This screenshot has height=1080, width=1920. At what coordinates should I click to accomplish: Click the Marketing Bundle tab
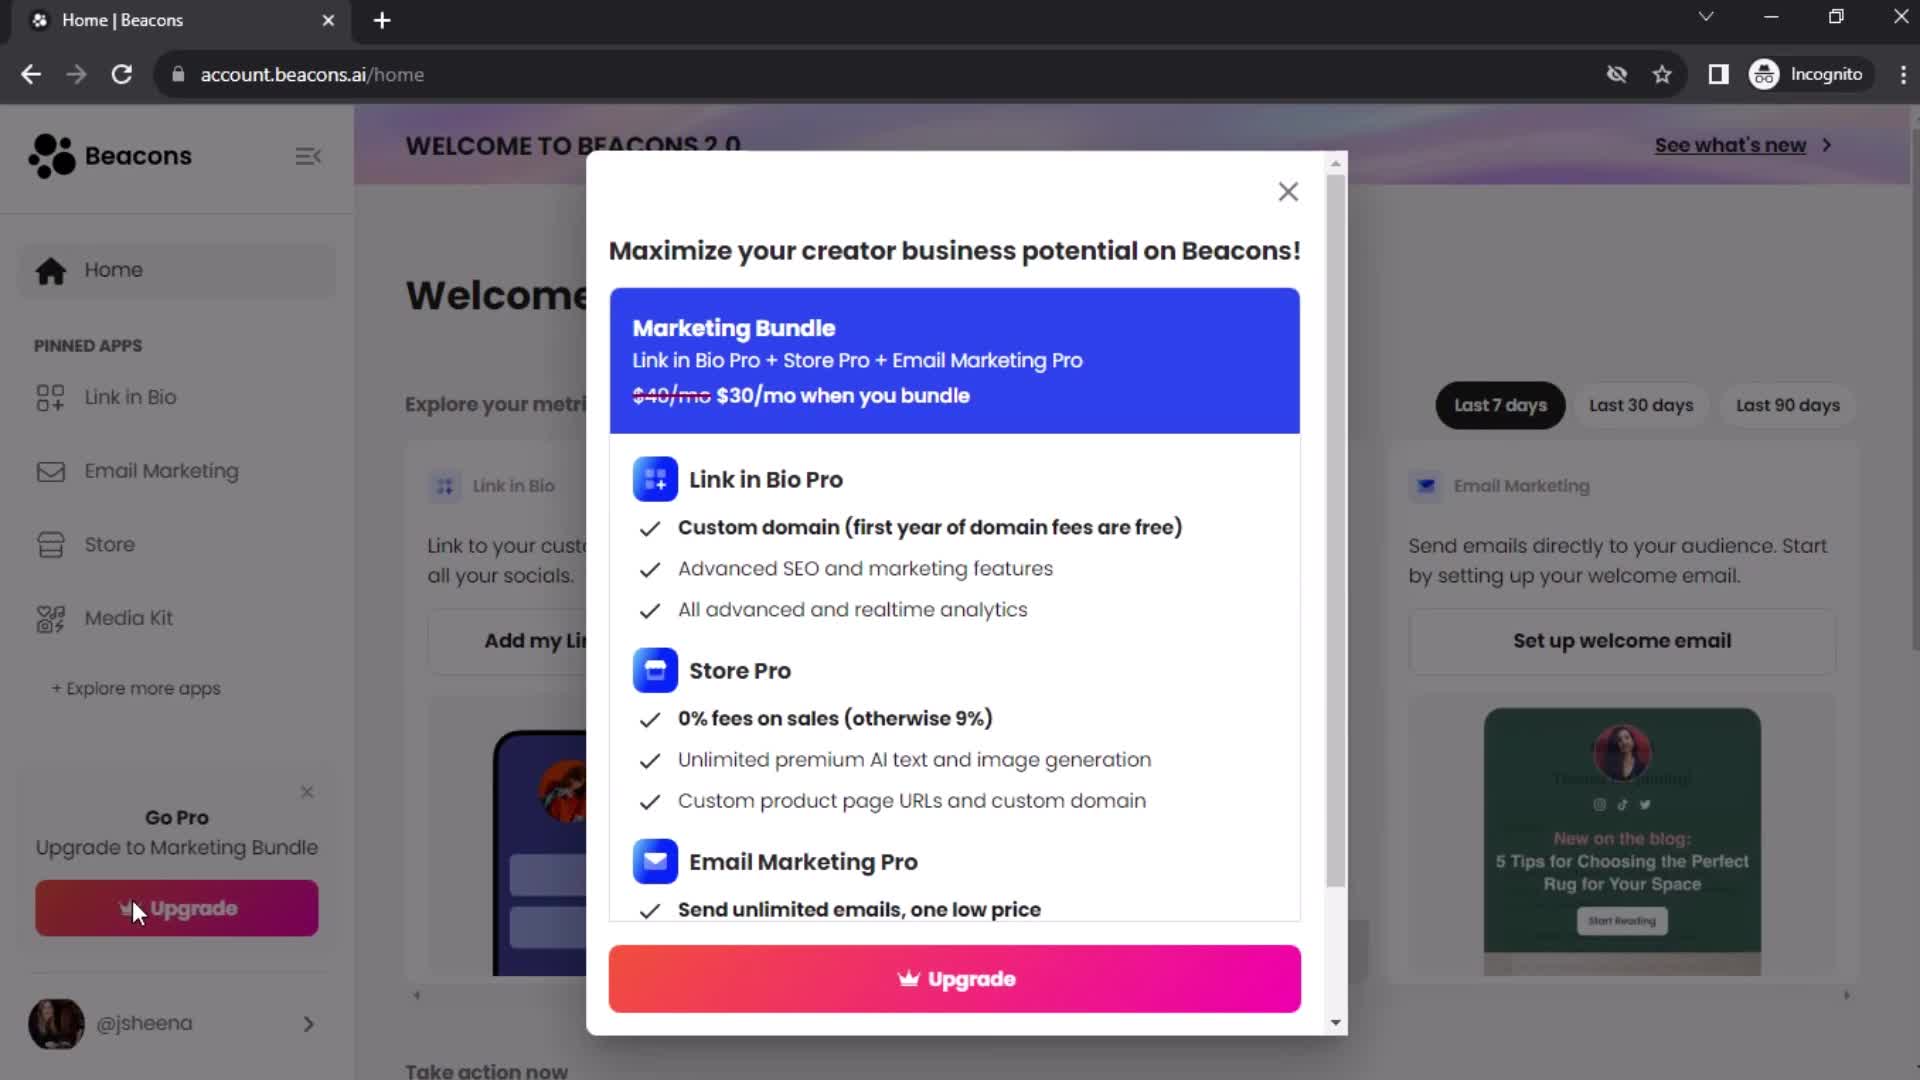click(x=953, y=360)
